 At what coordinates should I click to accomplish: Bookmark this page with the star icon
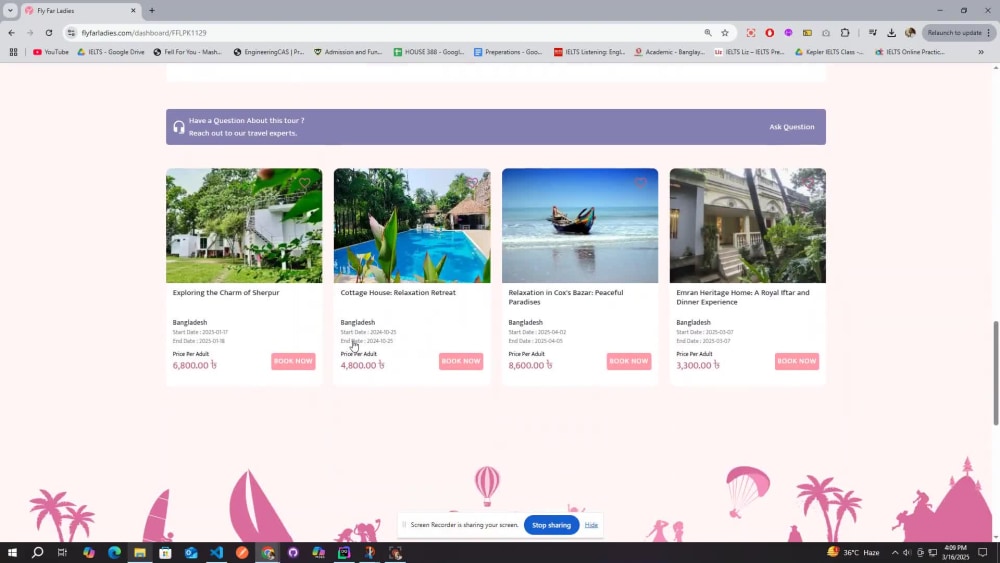pyautogui.click(x=725, y=33)
